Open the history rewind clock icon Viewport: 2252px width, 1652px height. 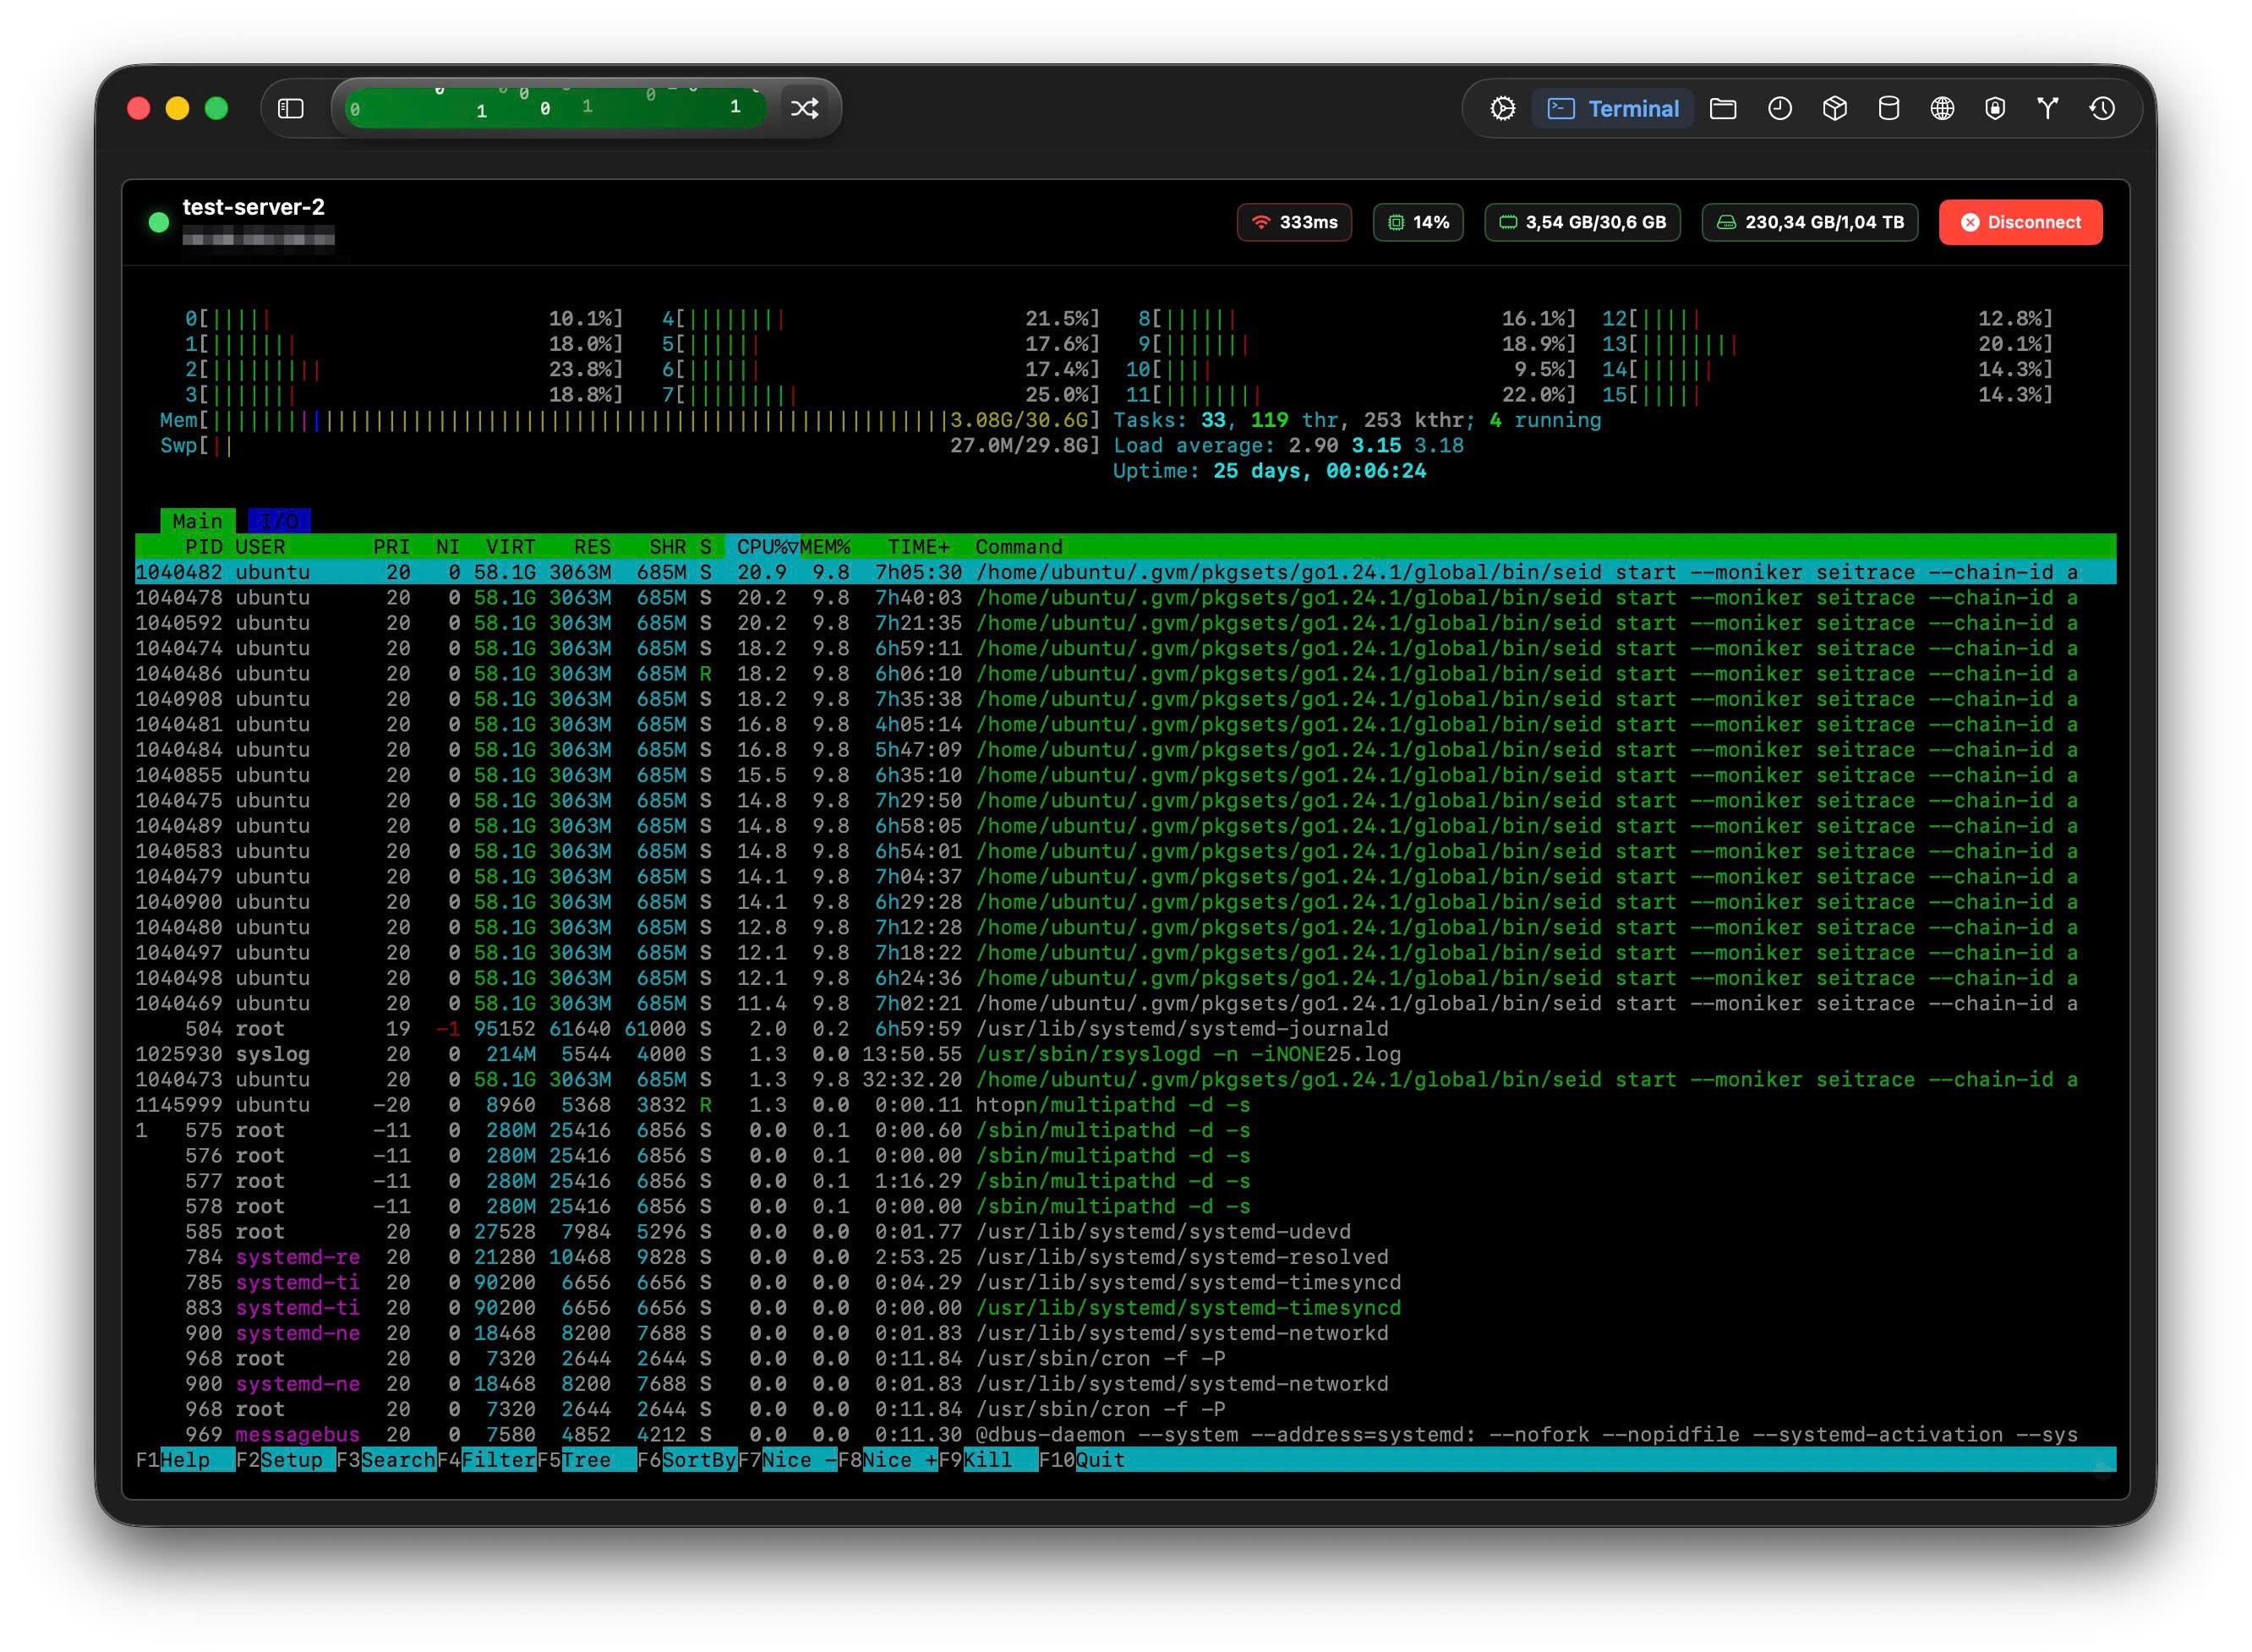pos(2101,108)
